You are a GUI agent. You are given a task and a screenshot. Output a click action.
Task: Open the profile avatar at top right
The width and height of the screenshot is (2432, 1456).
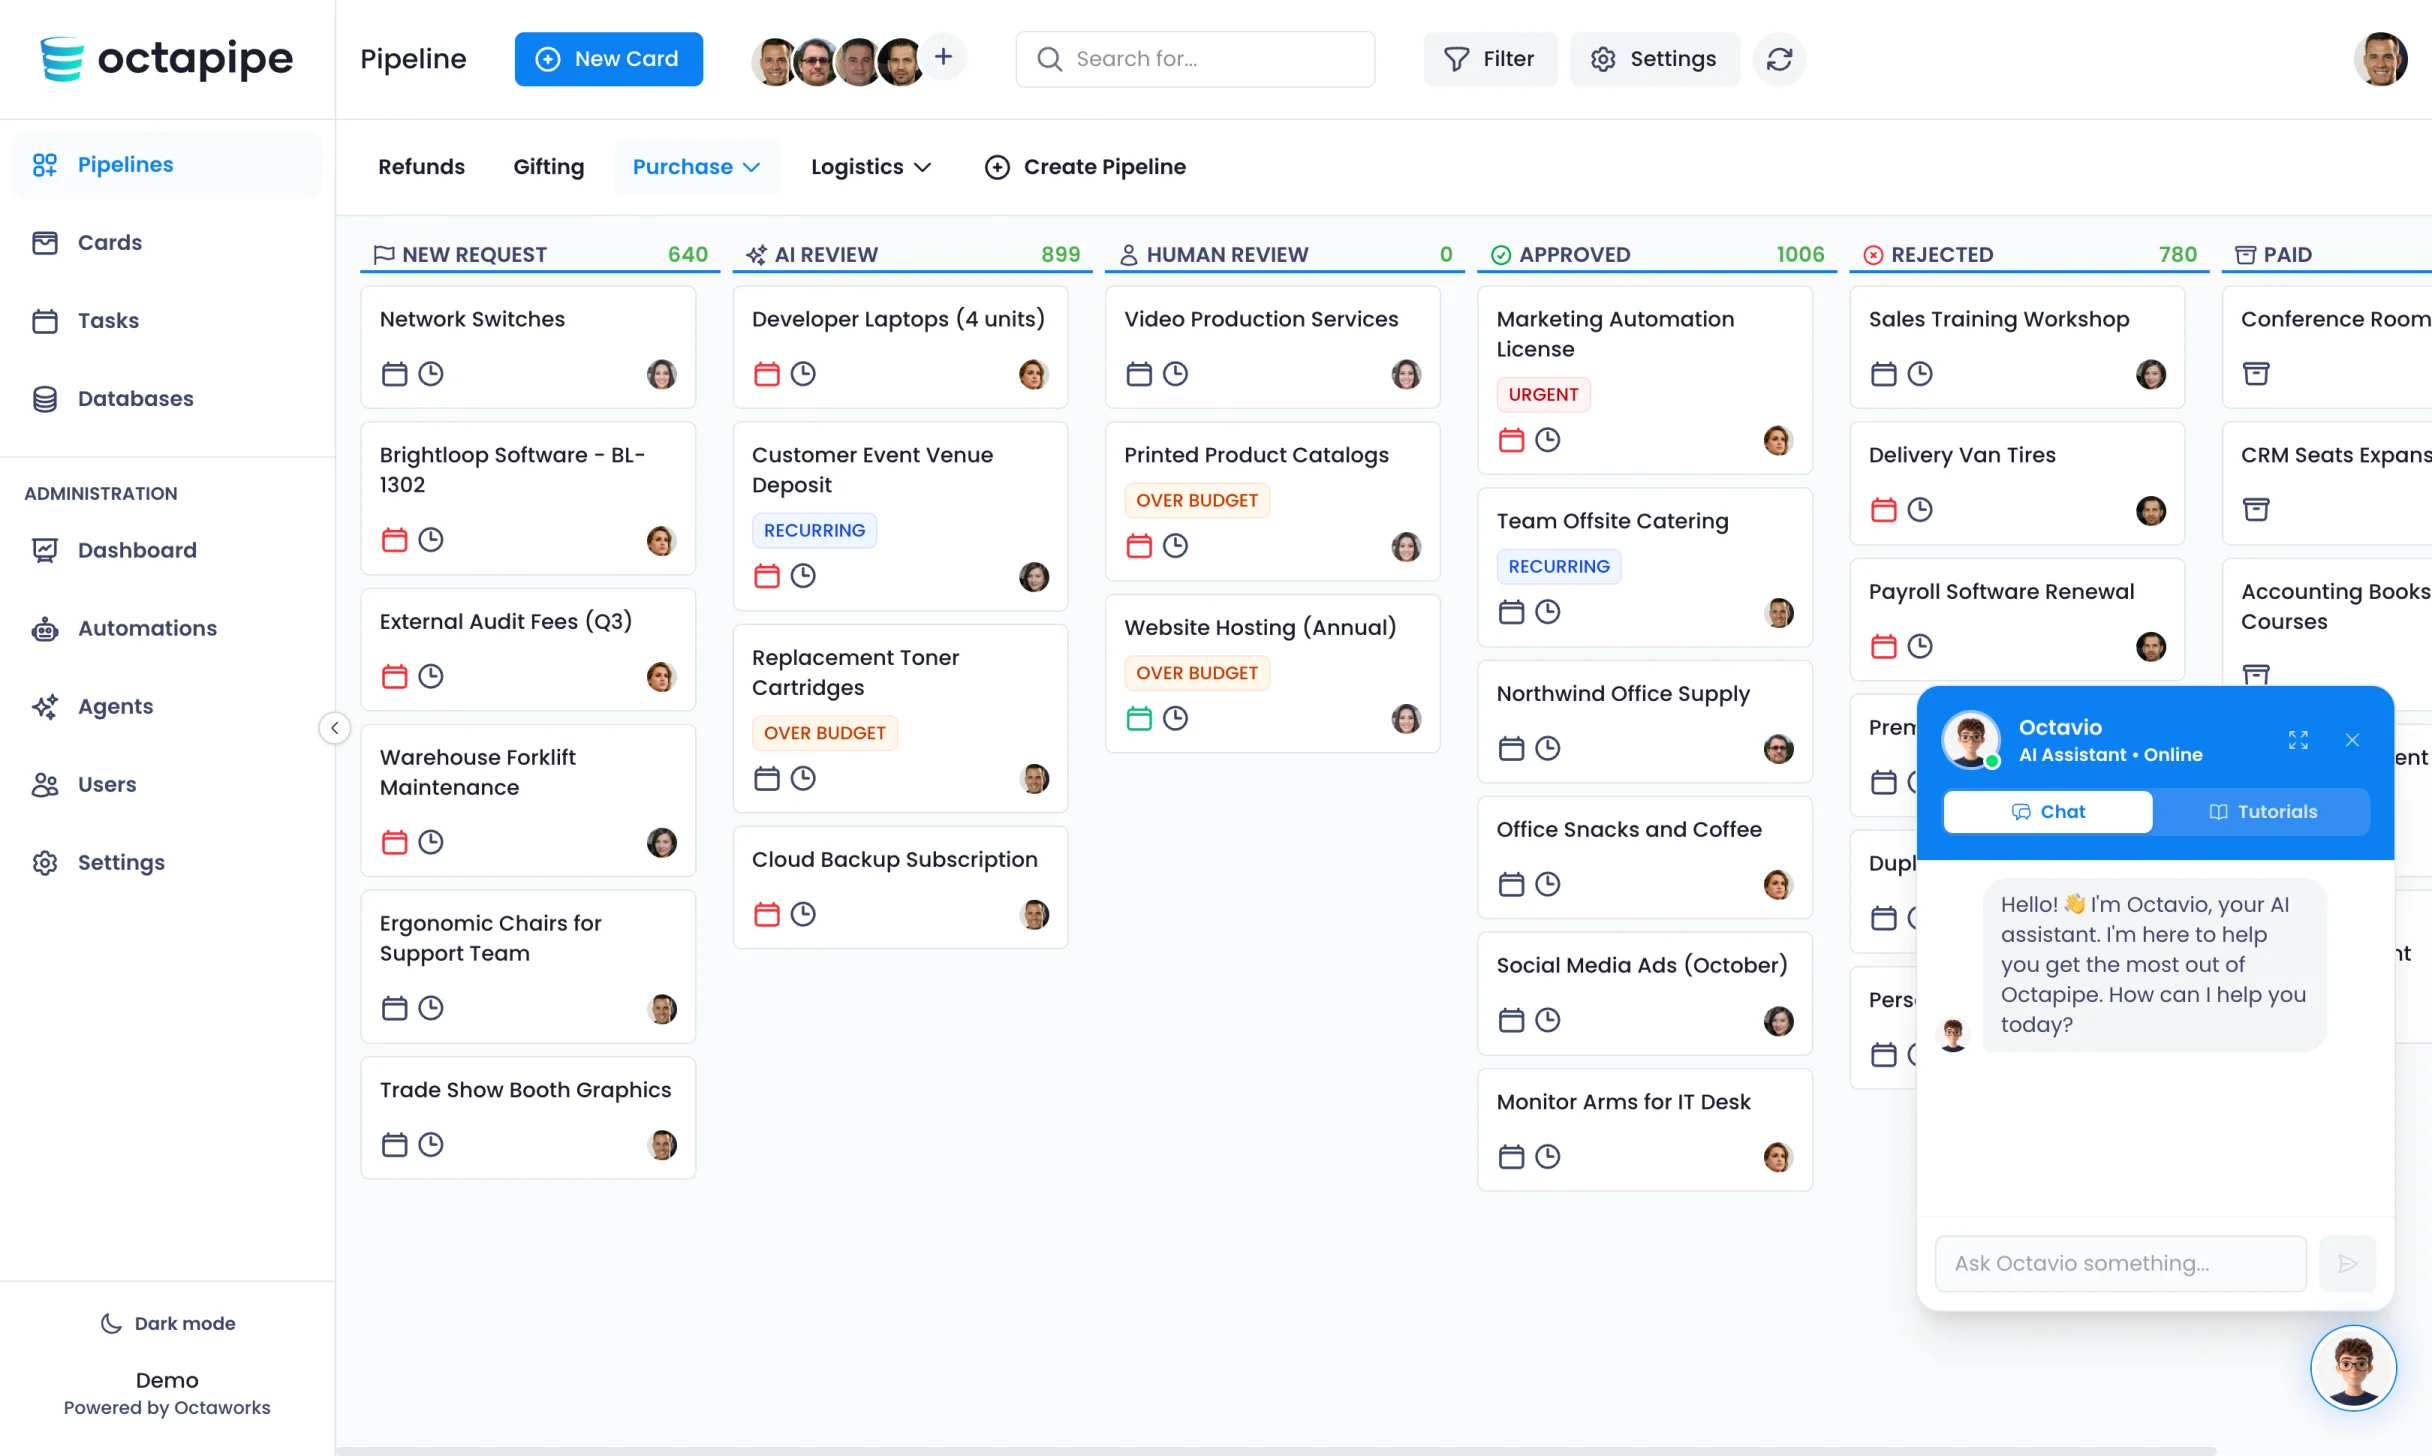click(2380, 59)
